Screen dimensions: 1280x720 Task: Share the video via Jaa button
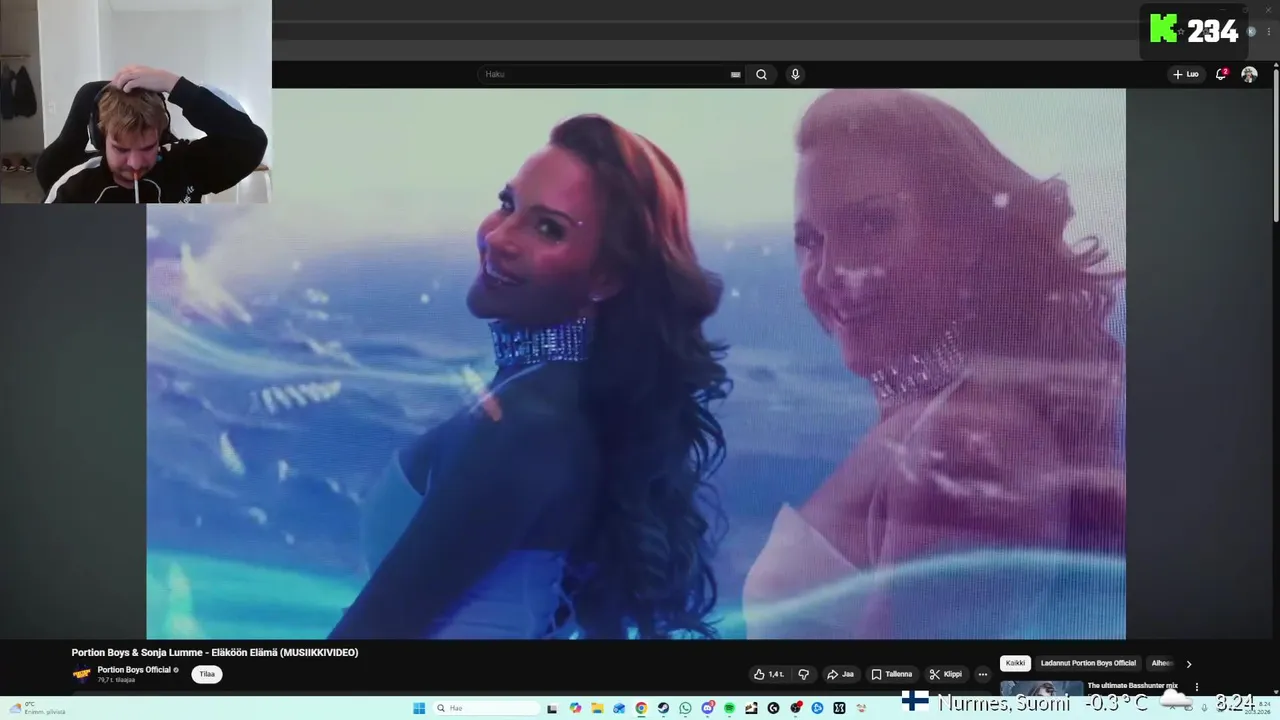(x=840, y=674)
